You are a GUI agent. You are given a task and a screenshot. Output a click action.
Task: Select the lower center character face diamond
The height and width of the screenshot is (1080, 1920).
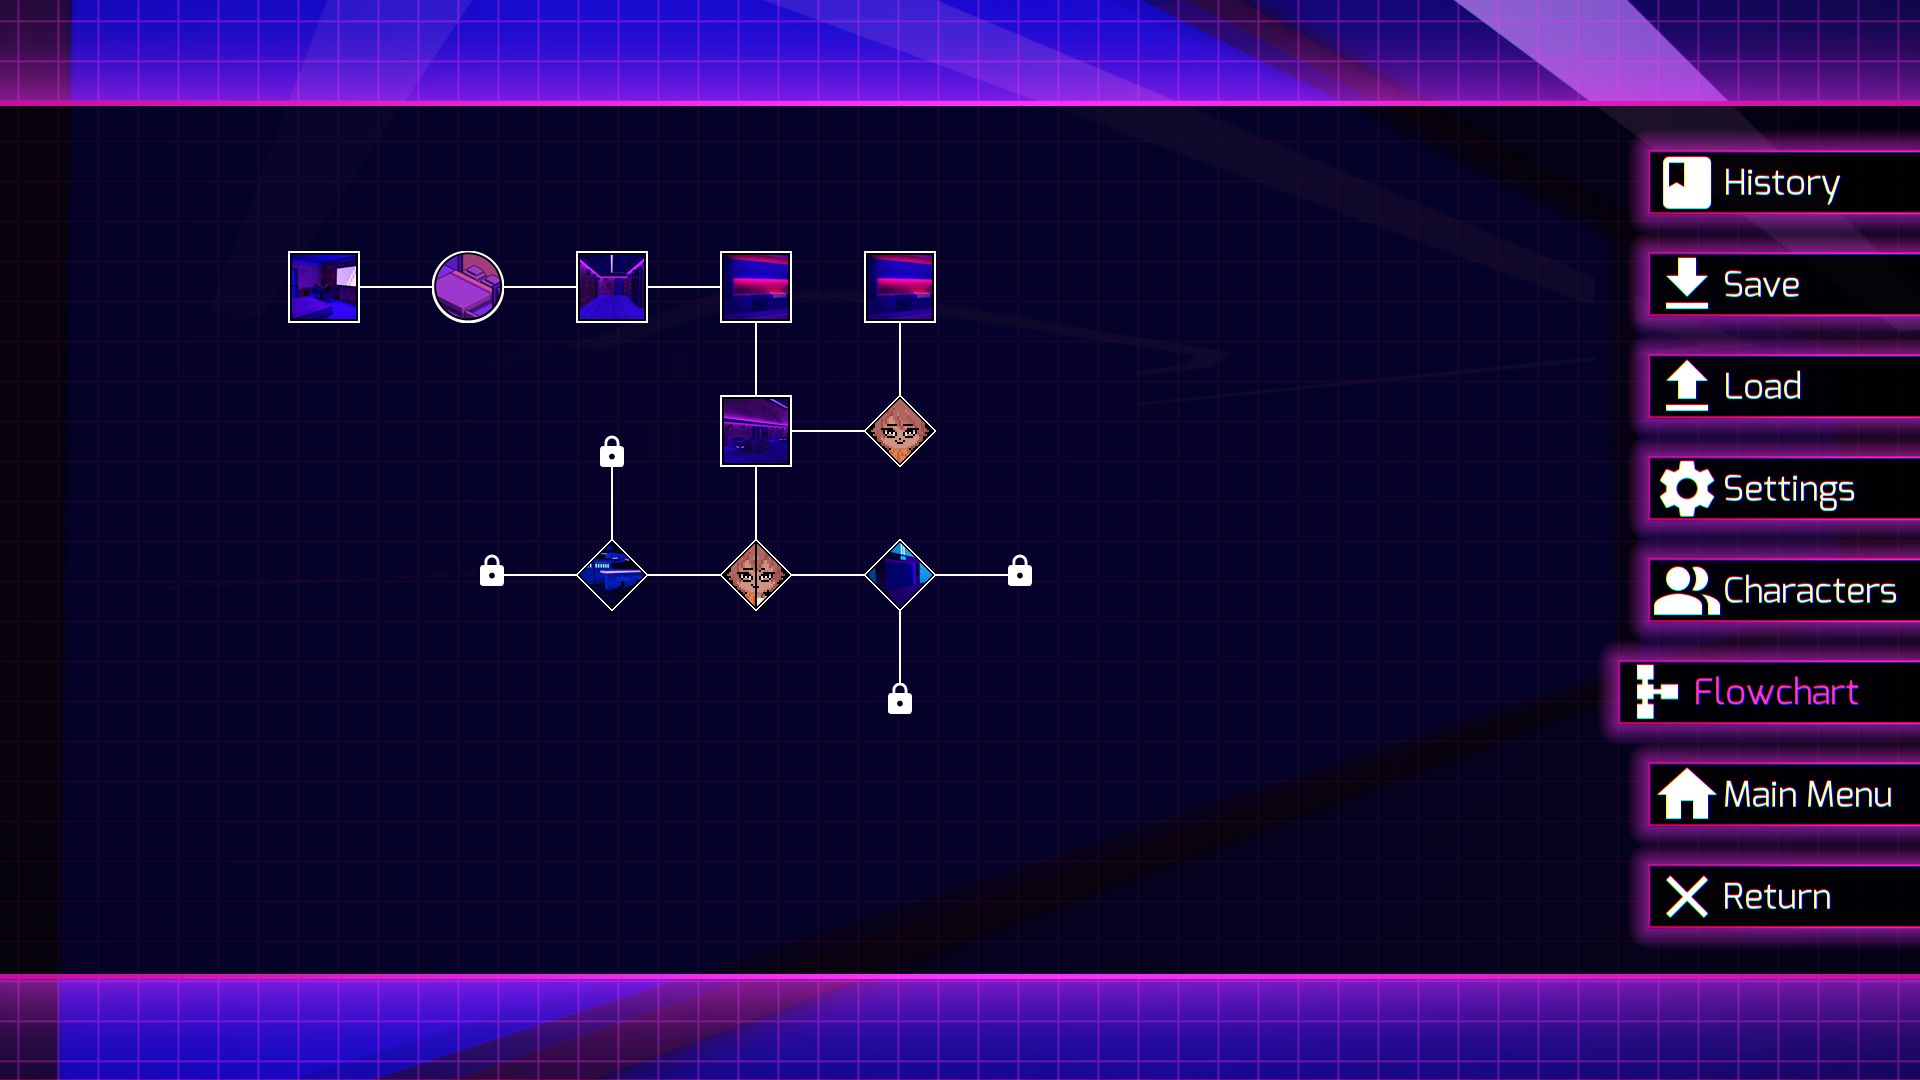(x=756, y=575)
